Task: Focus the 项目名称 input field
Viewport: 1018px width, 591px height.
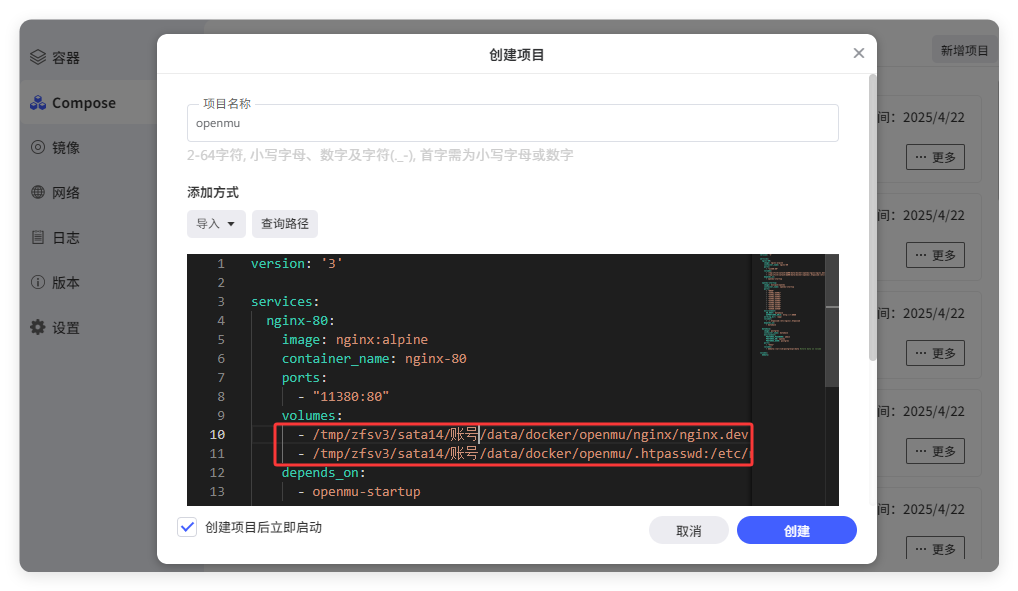Action: tap(513, 123)
